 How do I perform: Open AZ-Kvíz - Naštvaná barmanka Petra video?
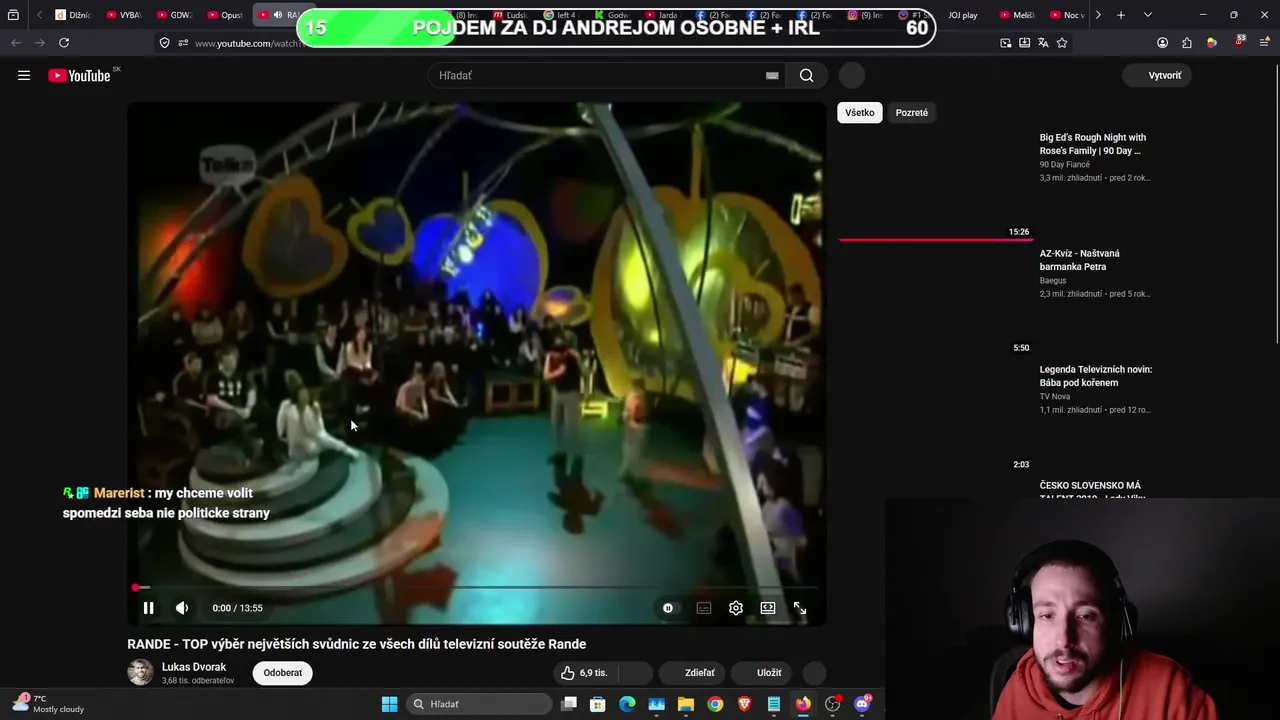1080,260
